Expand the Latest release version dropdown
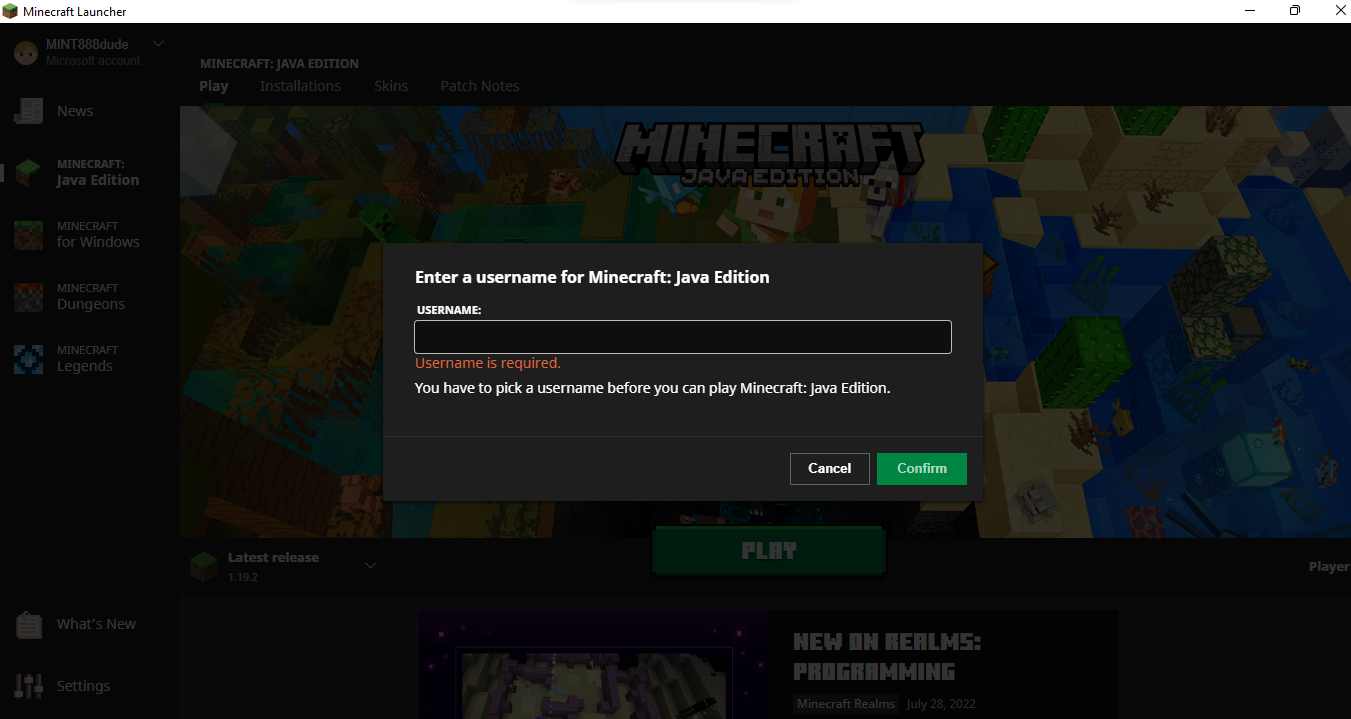 [x=370, y=566]
